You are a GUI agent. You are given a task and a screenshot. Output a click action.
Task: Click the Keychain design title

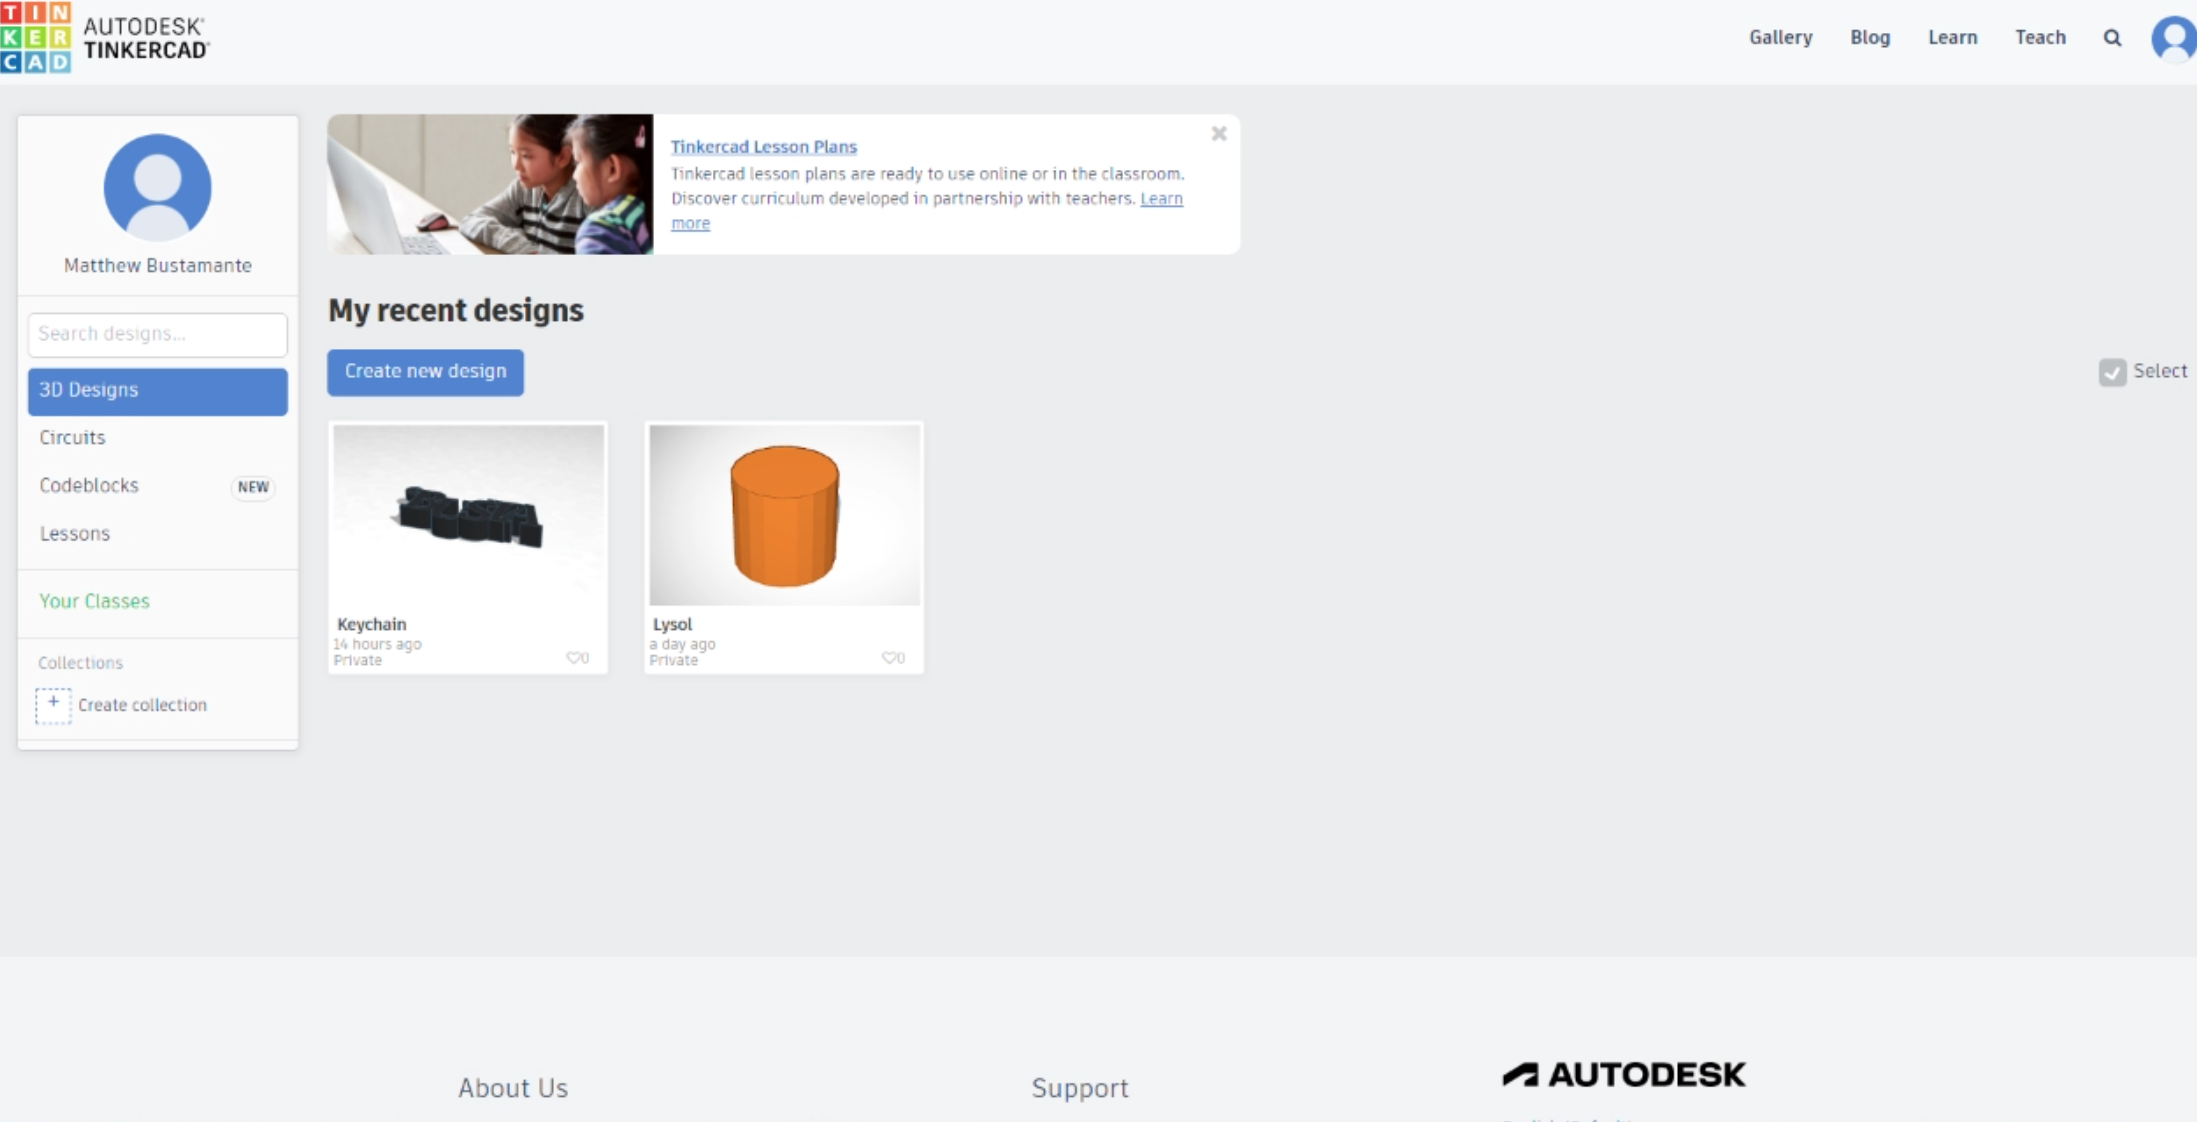[x=371, y=624]
